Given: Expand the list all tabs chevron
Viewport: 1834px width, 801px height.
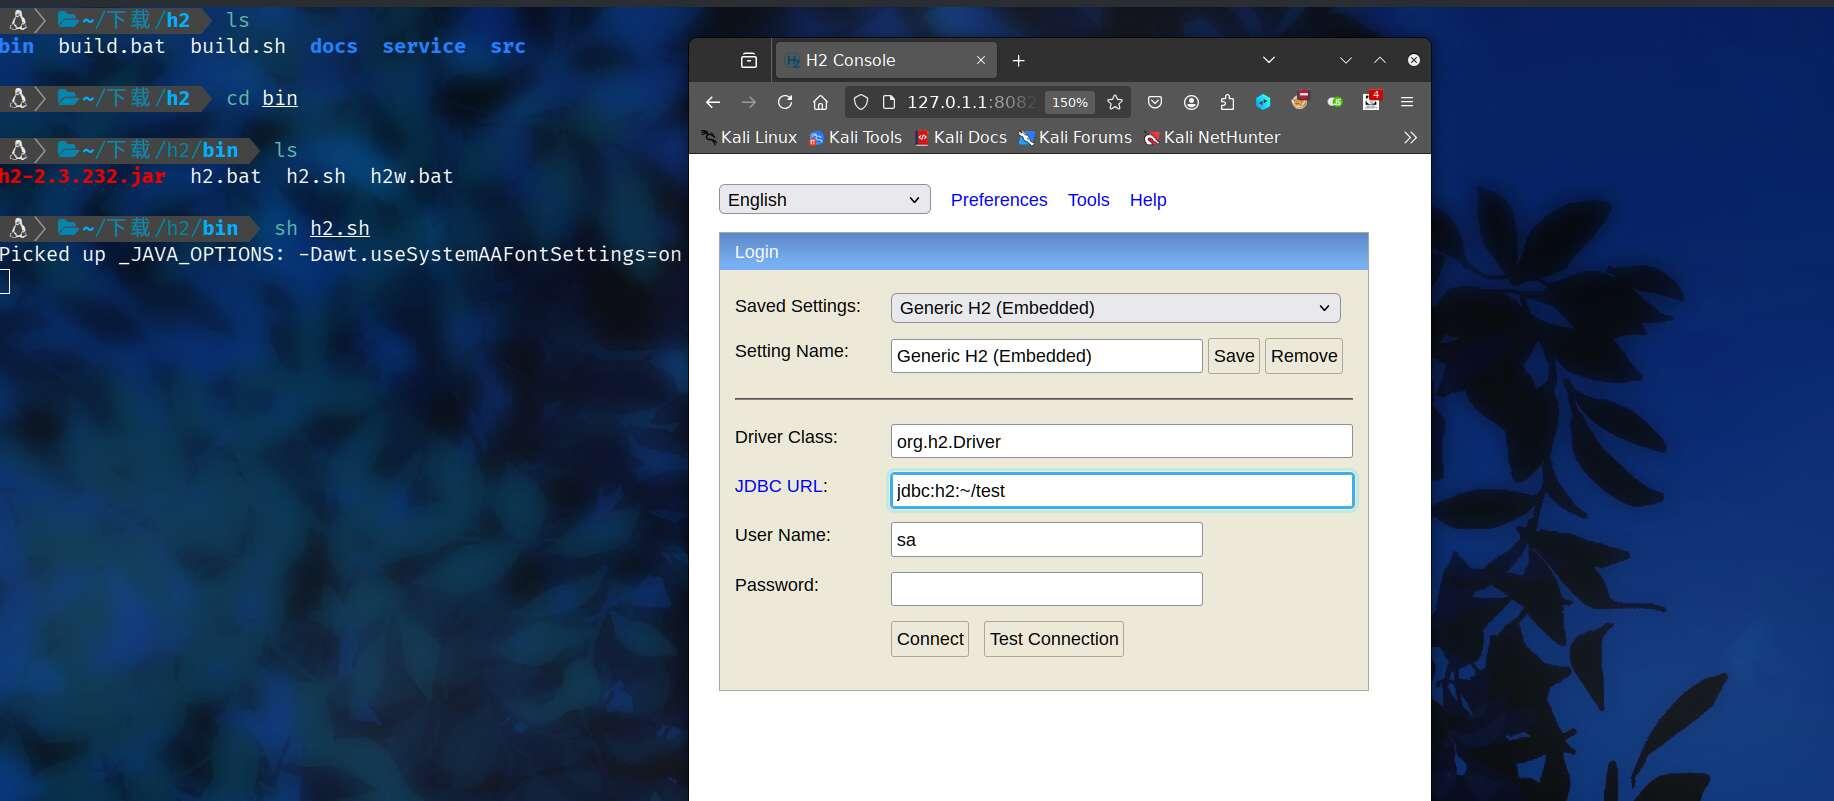Looking at the screenshot, I should [x=1269, y=61].
